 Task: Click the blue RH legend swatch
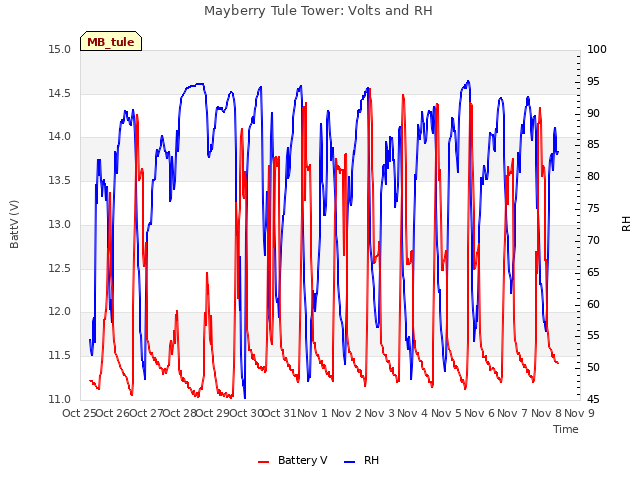coord(350,462)
